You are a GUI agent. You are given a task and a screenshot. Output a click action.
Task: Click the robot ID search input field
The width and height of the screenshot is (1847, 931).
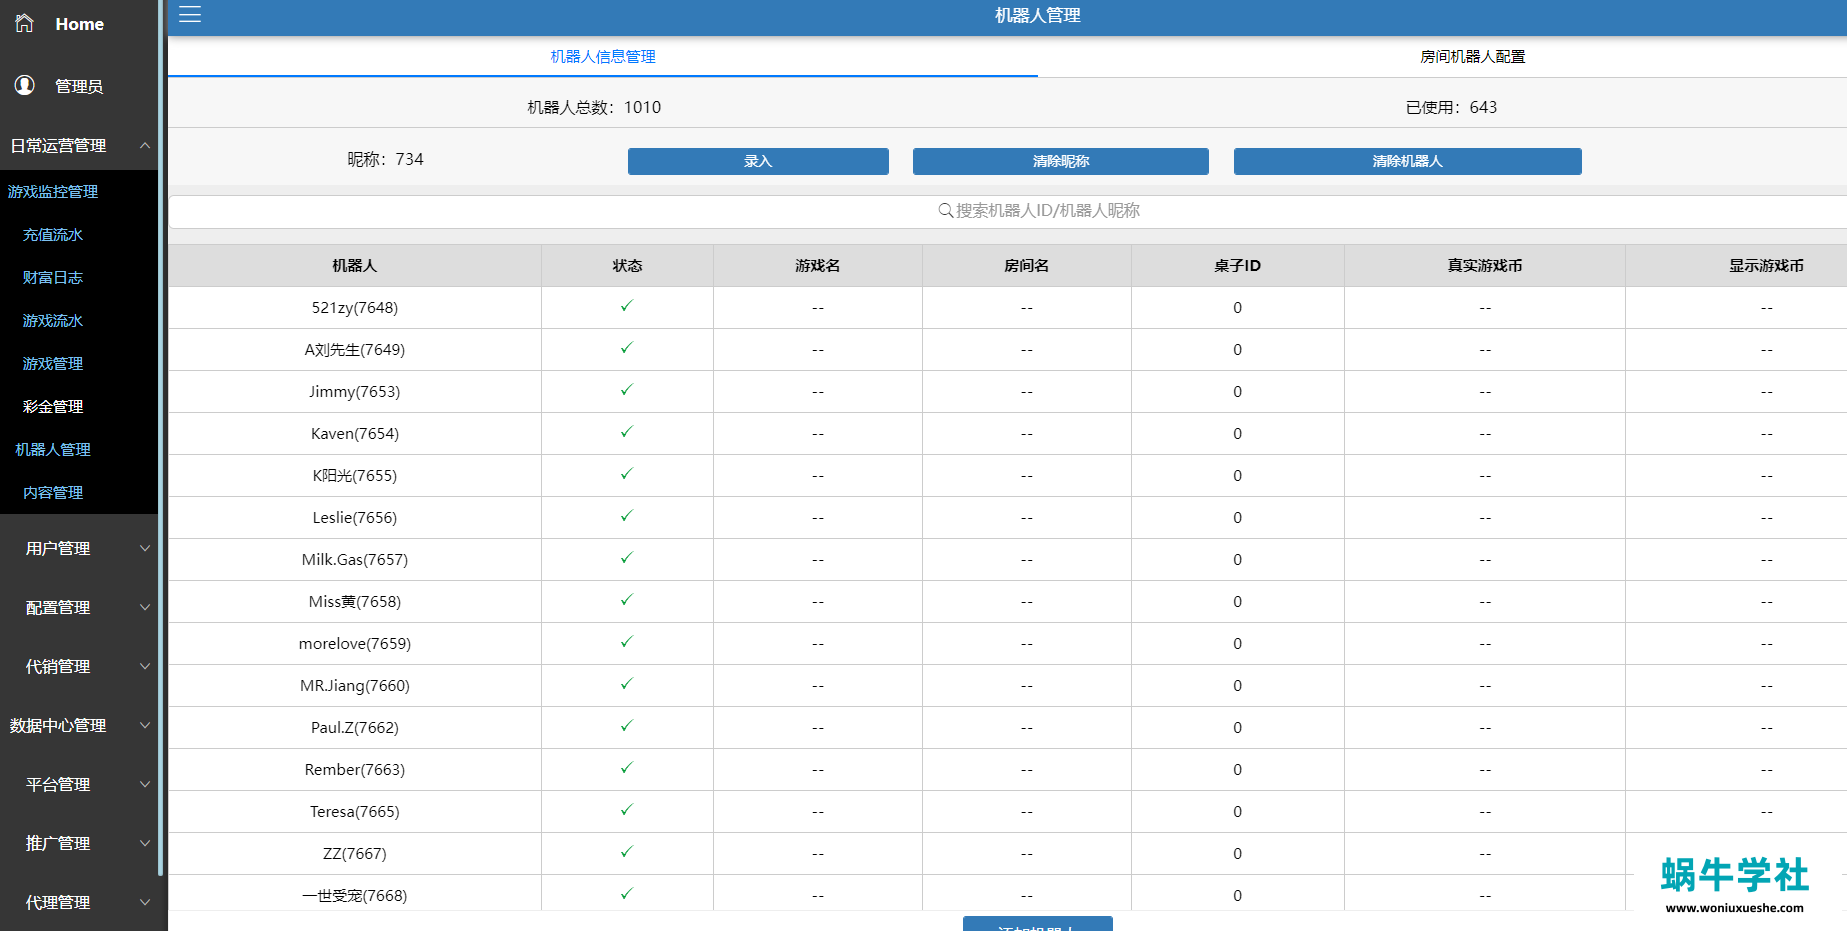click(x=1037, y=210)
